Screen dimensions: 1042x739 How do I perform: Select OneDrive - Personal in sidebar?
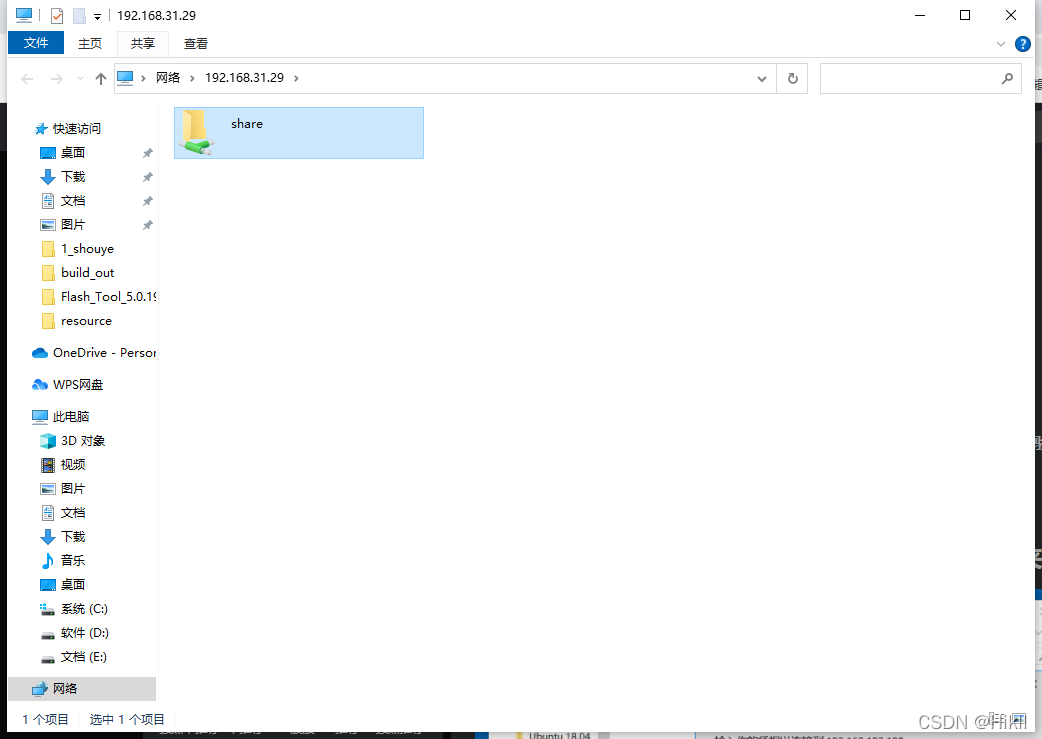tap(104, 352)
